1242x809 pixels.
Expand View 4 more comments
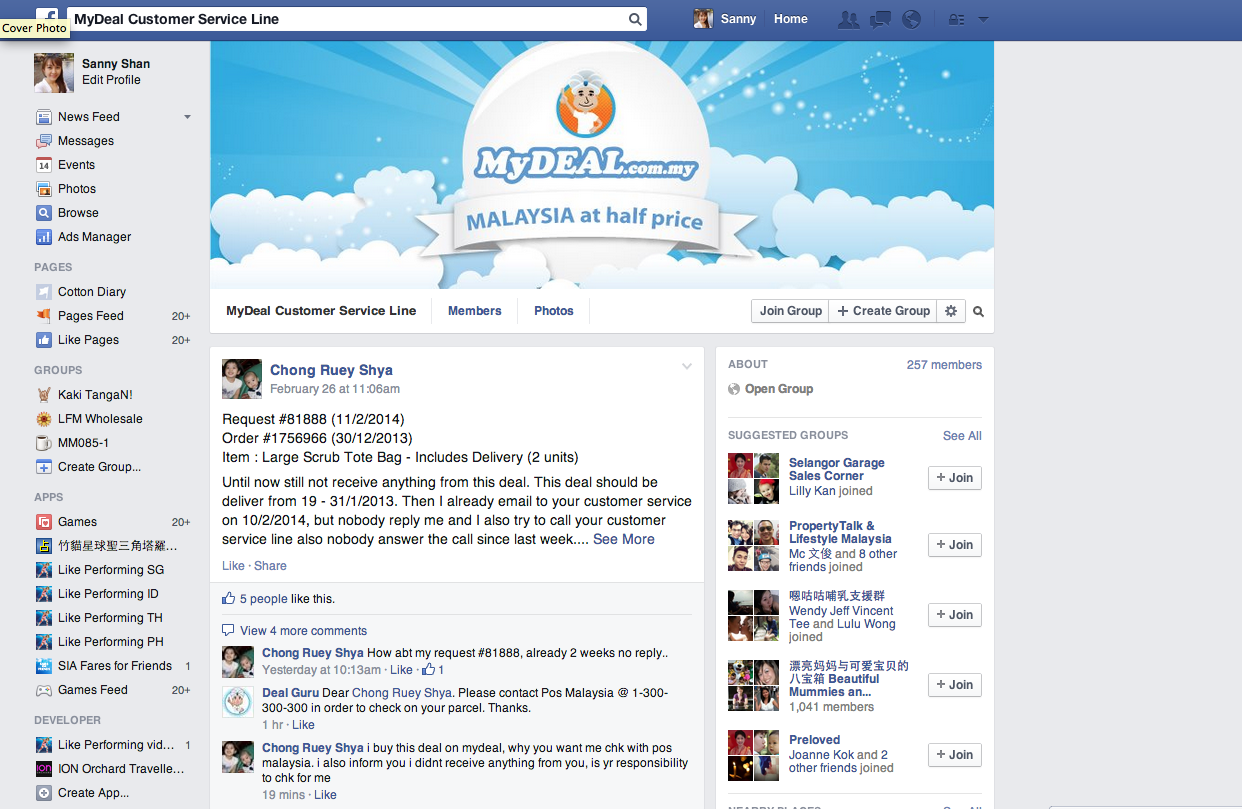pyautogui.click(x=303, y=631)
